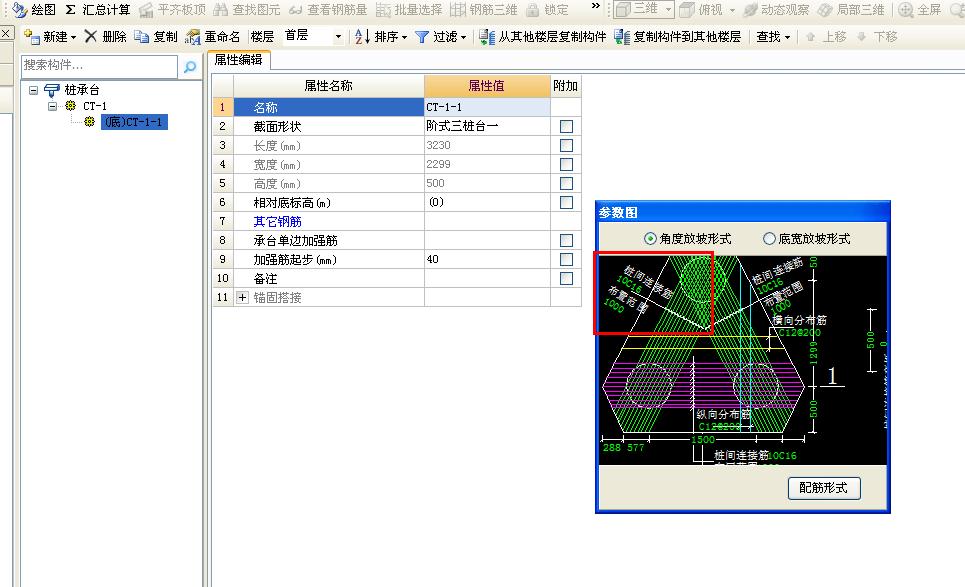The width and height of the screenshot is (965, 587).
Task: Open the 绘图 drawing mode
Action: coord(34,10)
